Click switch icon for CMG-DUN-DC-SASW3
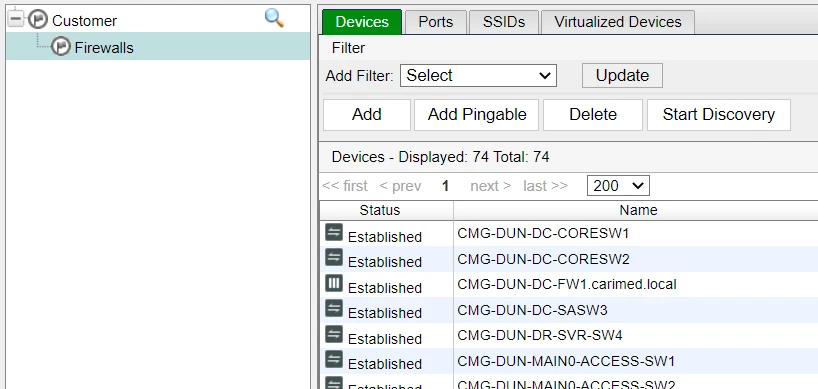Image resolution: width=818 pixels, height=389 pixels. [x=334, y=308]
